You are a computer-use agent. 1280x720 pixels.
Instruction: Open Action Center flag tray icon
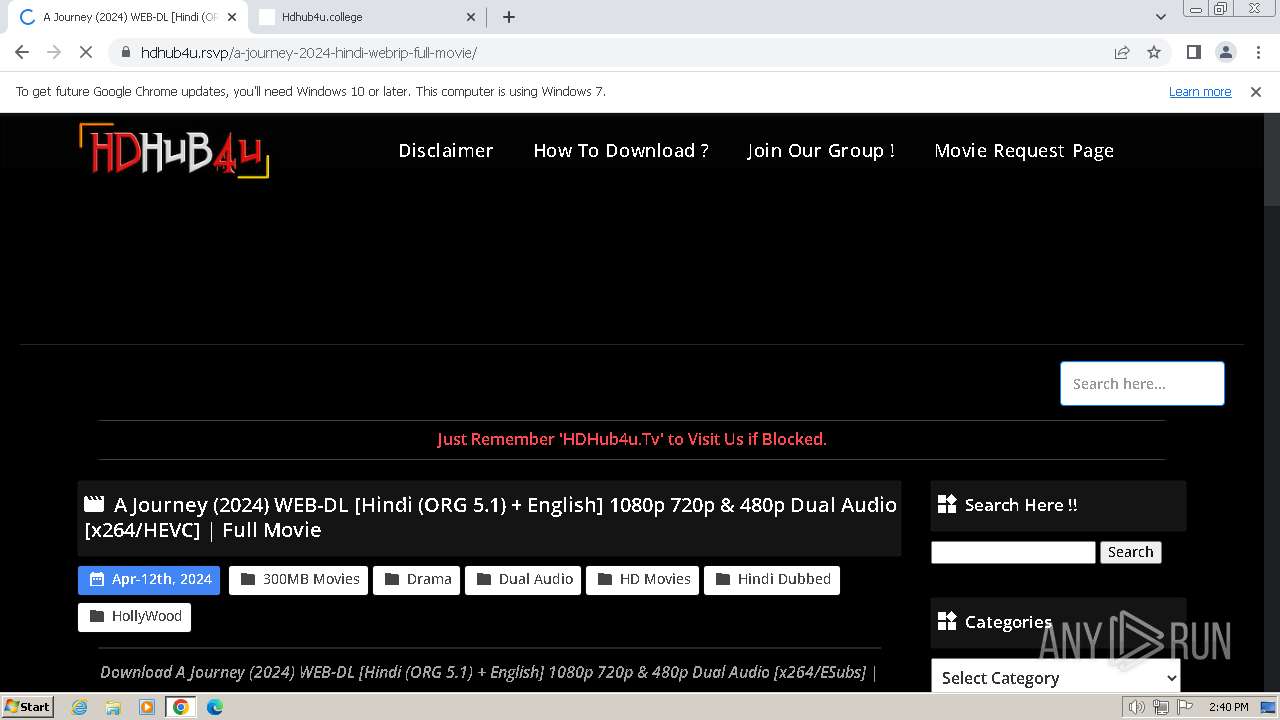[1183, 707]
